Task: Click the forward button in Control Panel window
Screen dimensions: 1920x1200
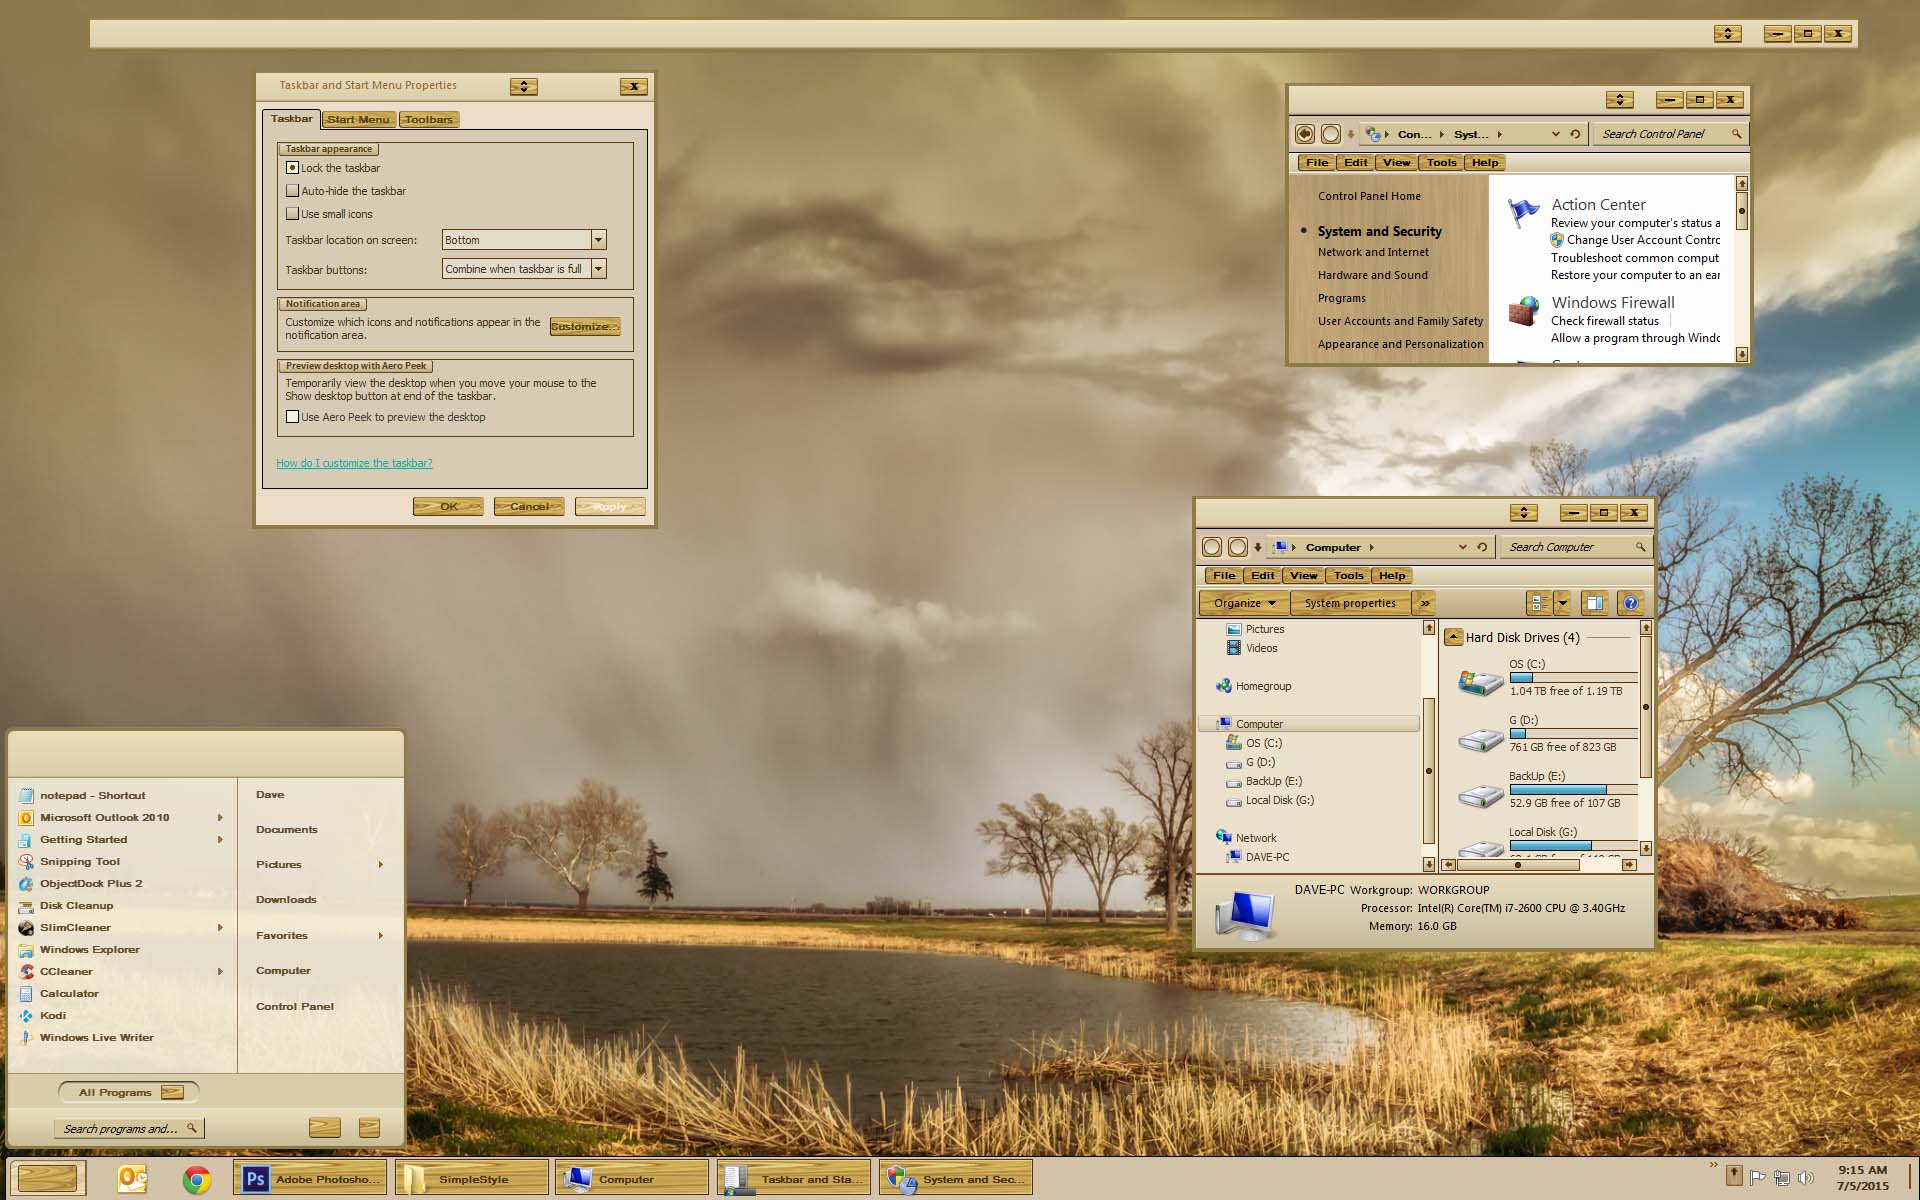Action: [1330, 134]
